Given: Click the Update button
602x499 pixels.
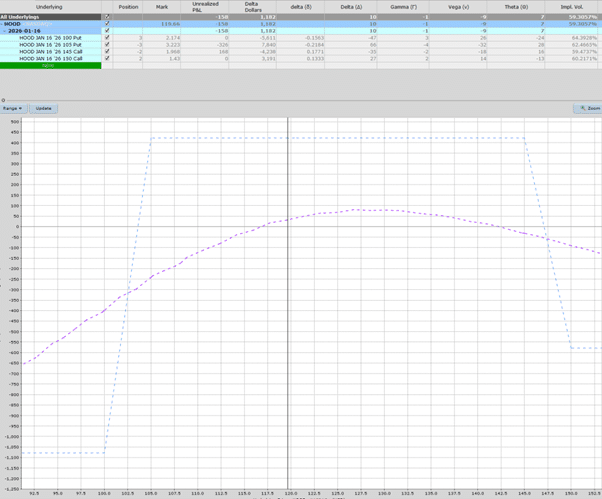Looking at the screenshot, I should pyautogui.click(x=44, y=108).
